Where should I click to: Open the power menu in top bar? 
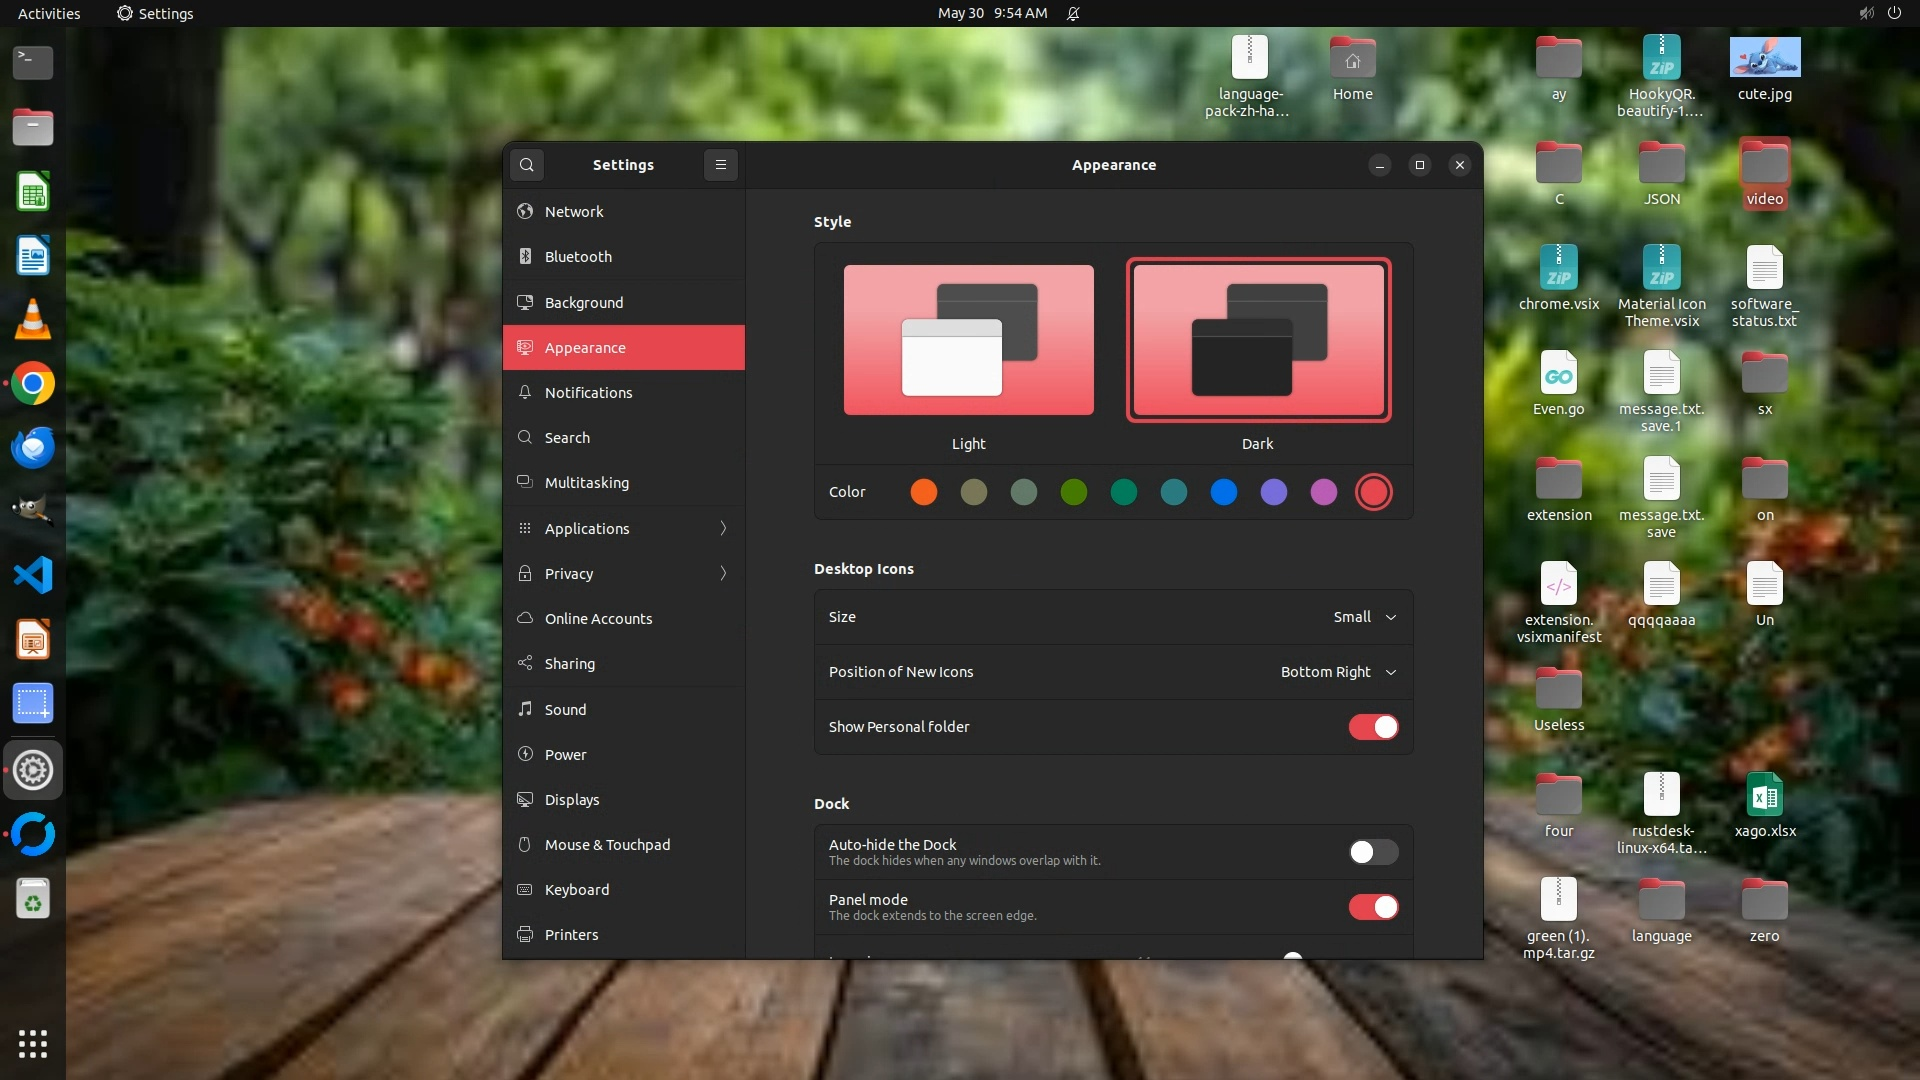(1894, 13)
